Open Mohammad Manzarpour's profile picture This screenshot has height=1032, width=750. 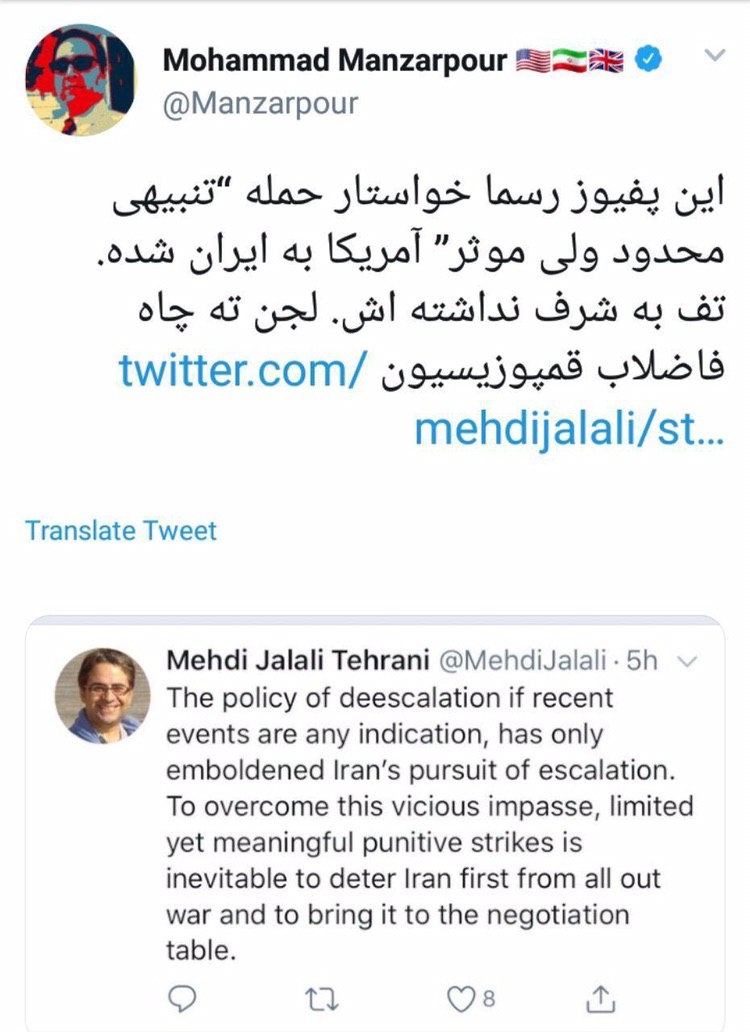coord(79,79)
